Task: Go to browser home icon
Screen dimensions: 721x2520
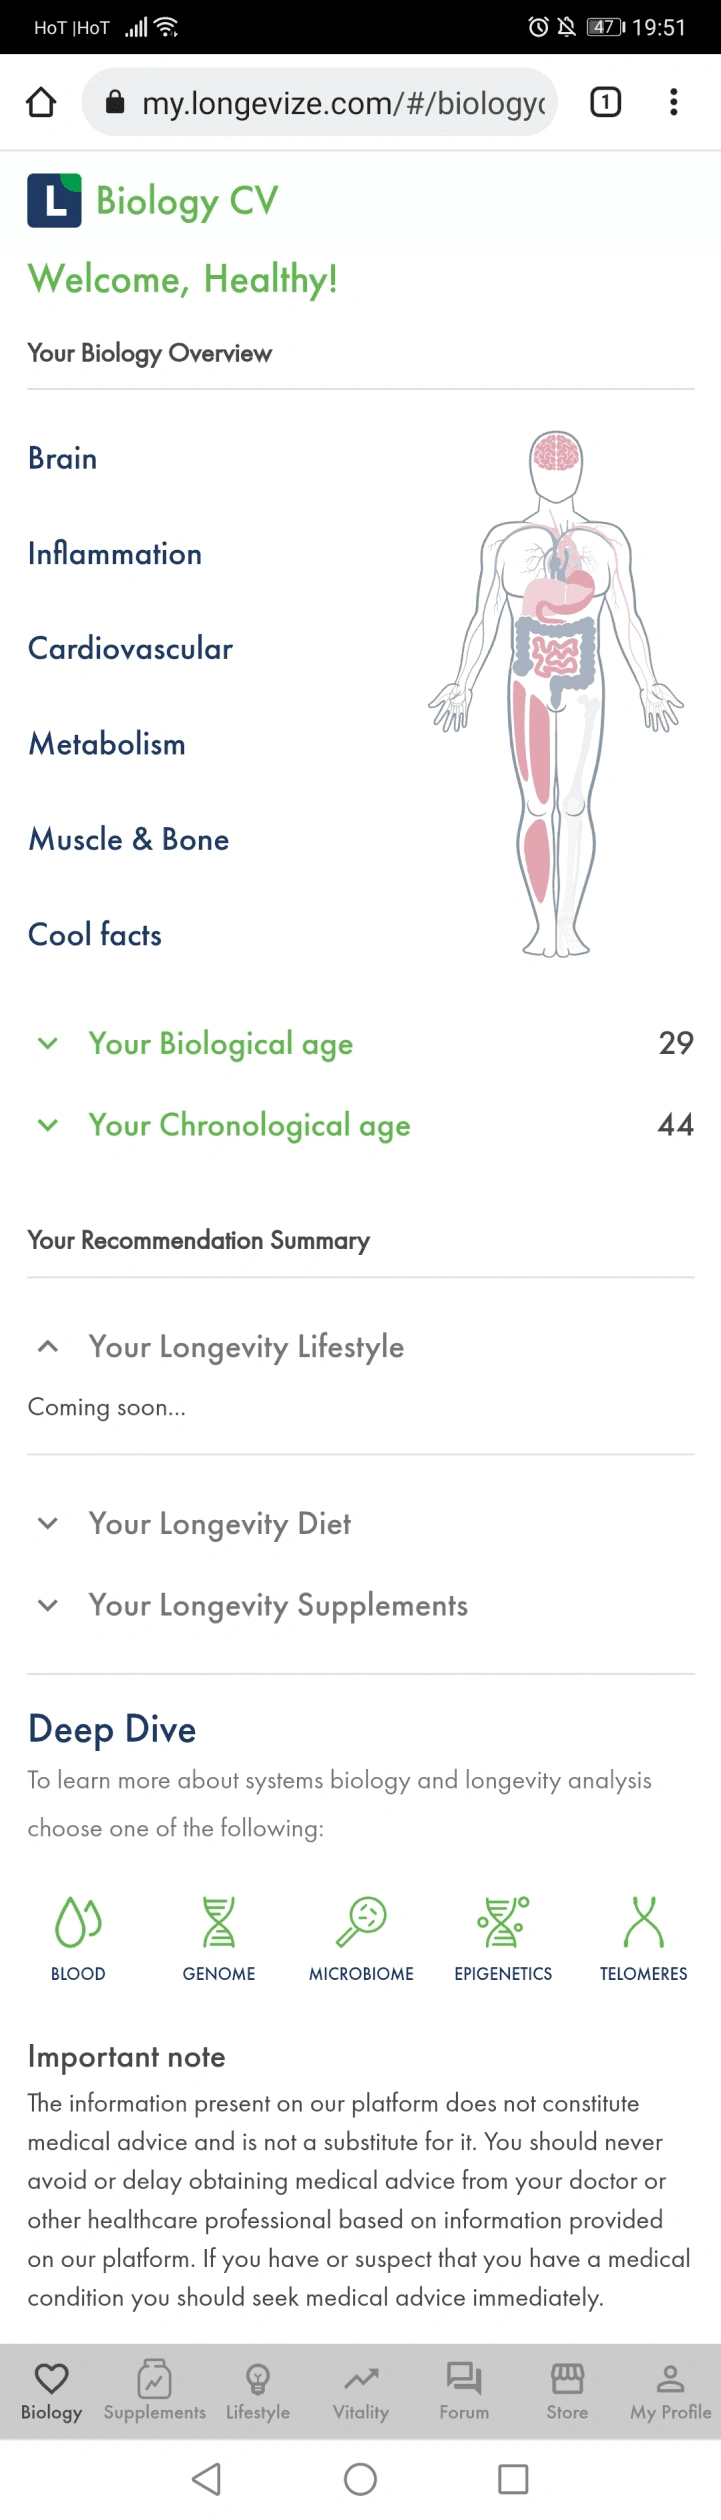Action: point(41,102)
